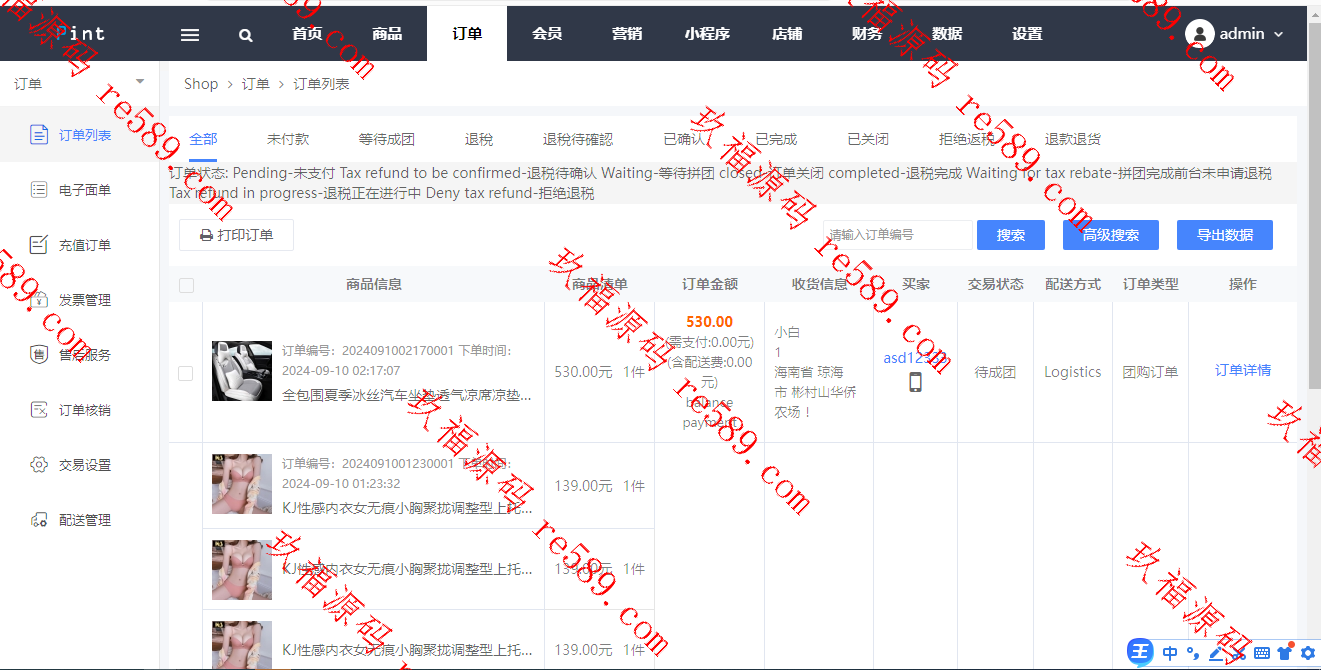Click the mobile phone icon under buyer asd123
This screenshot has height=670, width=1321.
pos(915,382)
